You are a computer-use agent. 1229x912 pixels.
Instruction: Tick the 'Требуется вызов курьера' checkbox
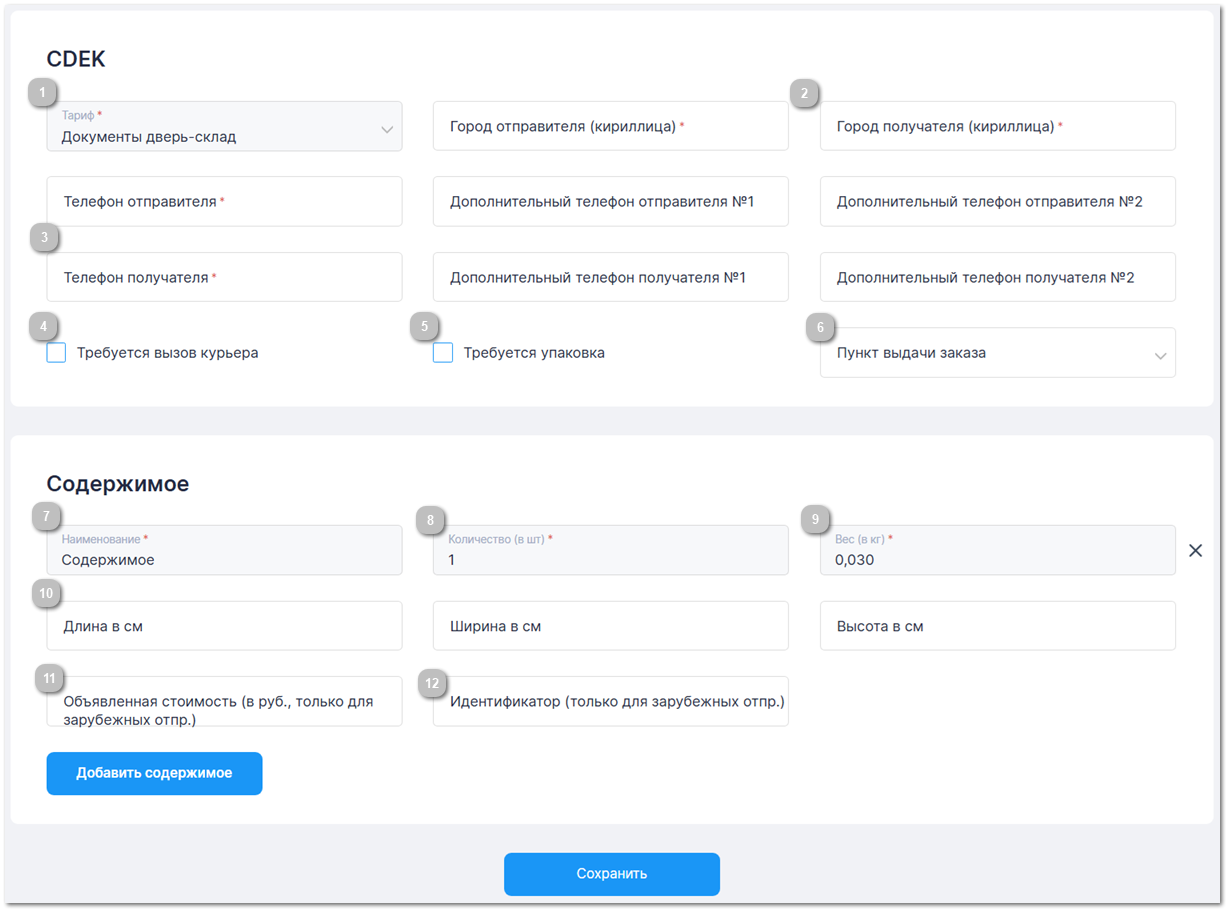click(x=57, y=353)
